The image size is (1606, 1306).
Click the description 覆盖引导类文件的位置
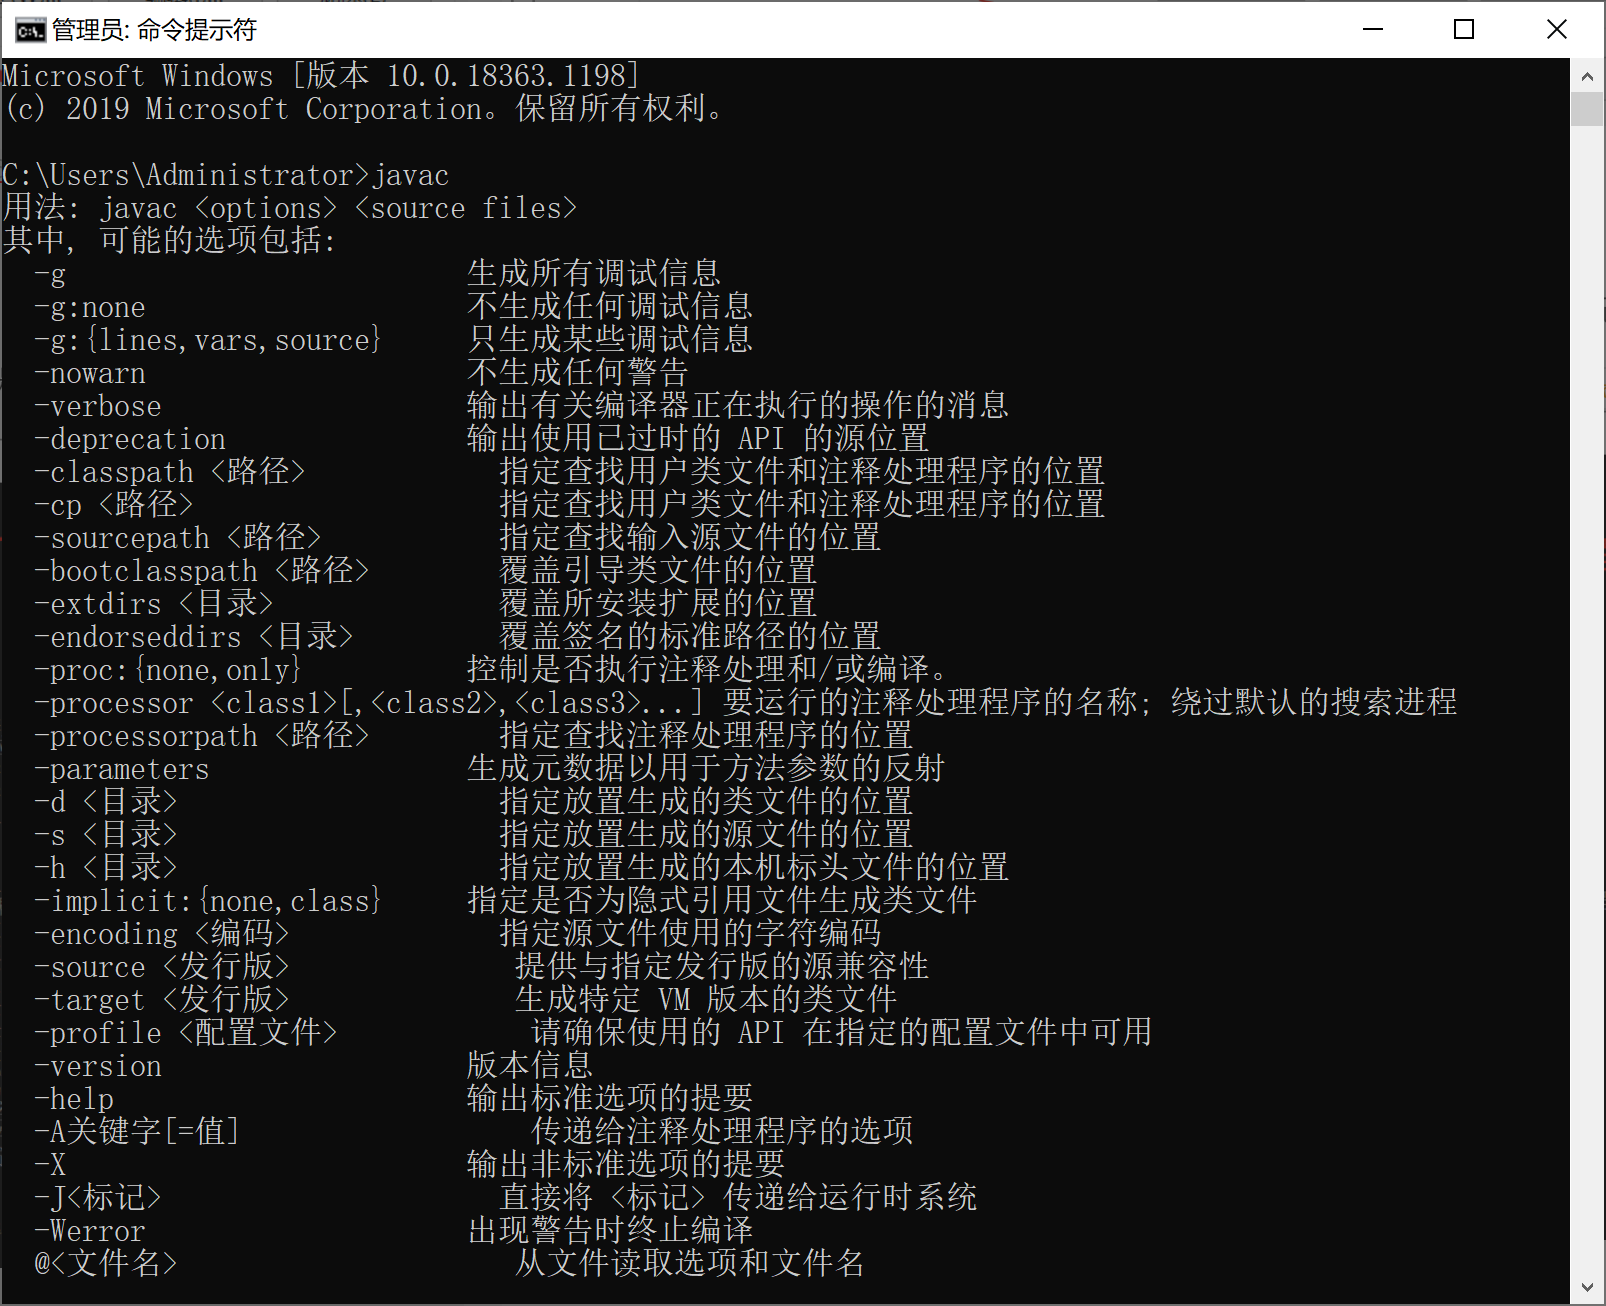tap(658, 571)
